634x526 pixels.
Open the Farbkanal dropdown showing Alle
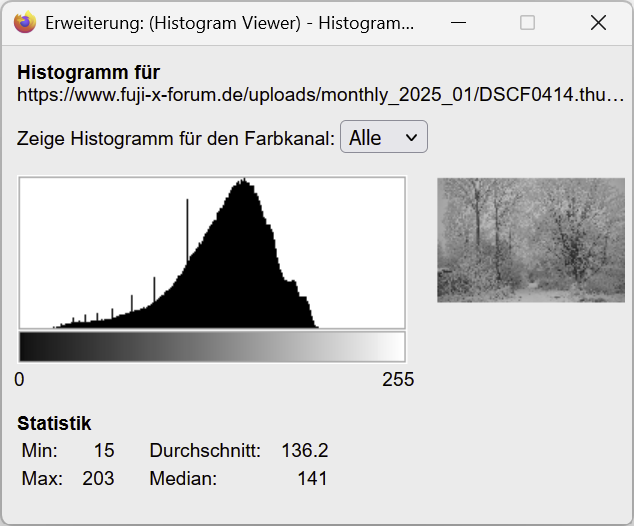[x=383, y=138]
